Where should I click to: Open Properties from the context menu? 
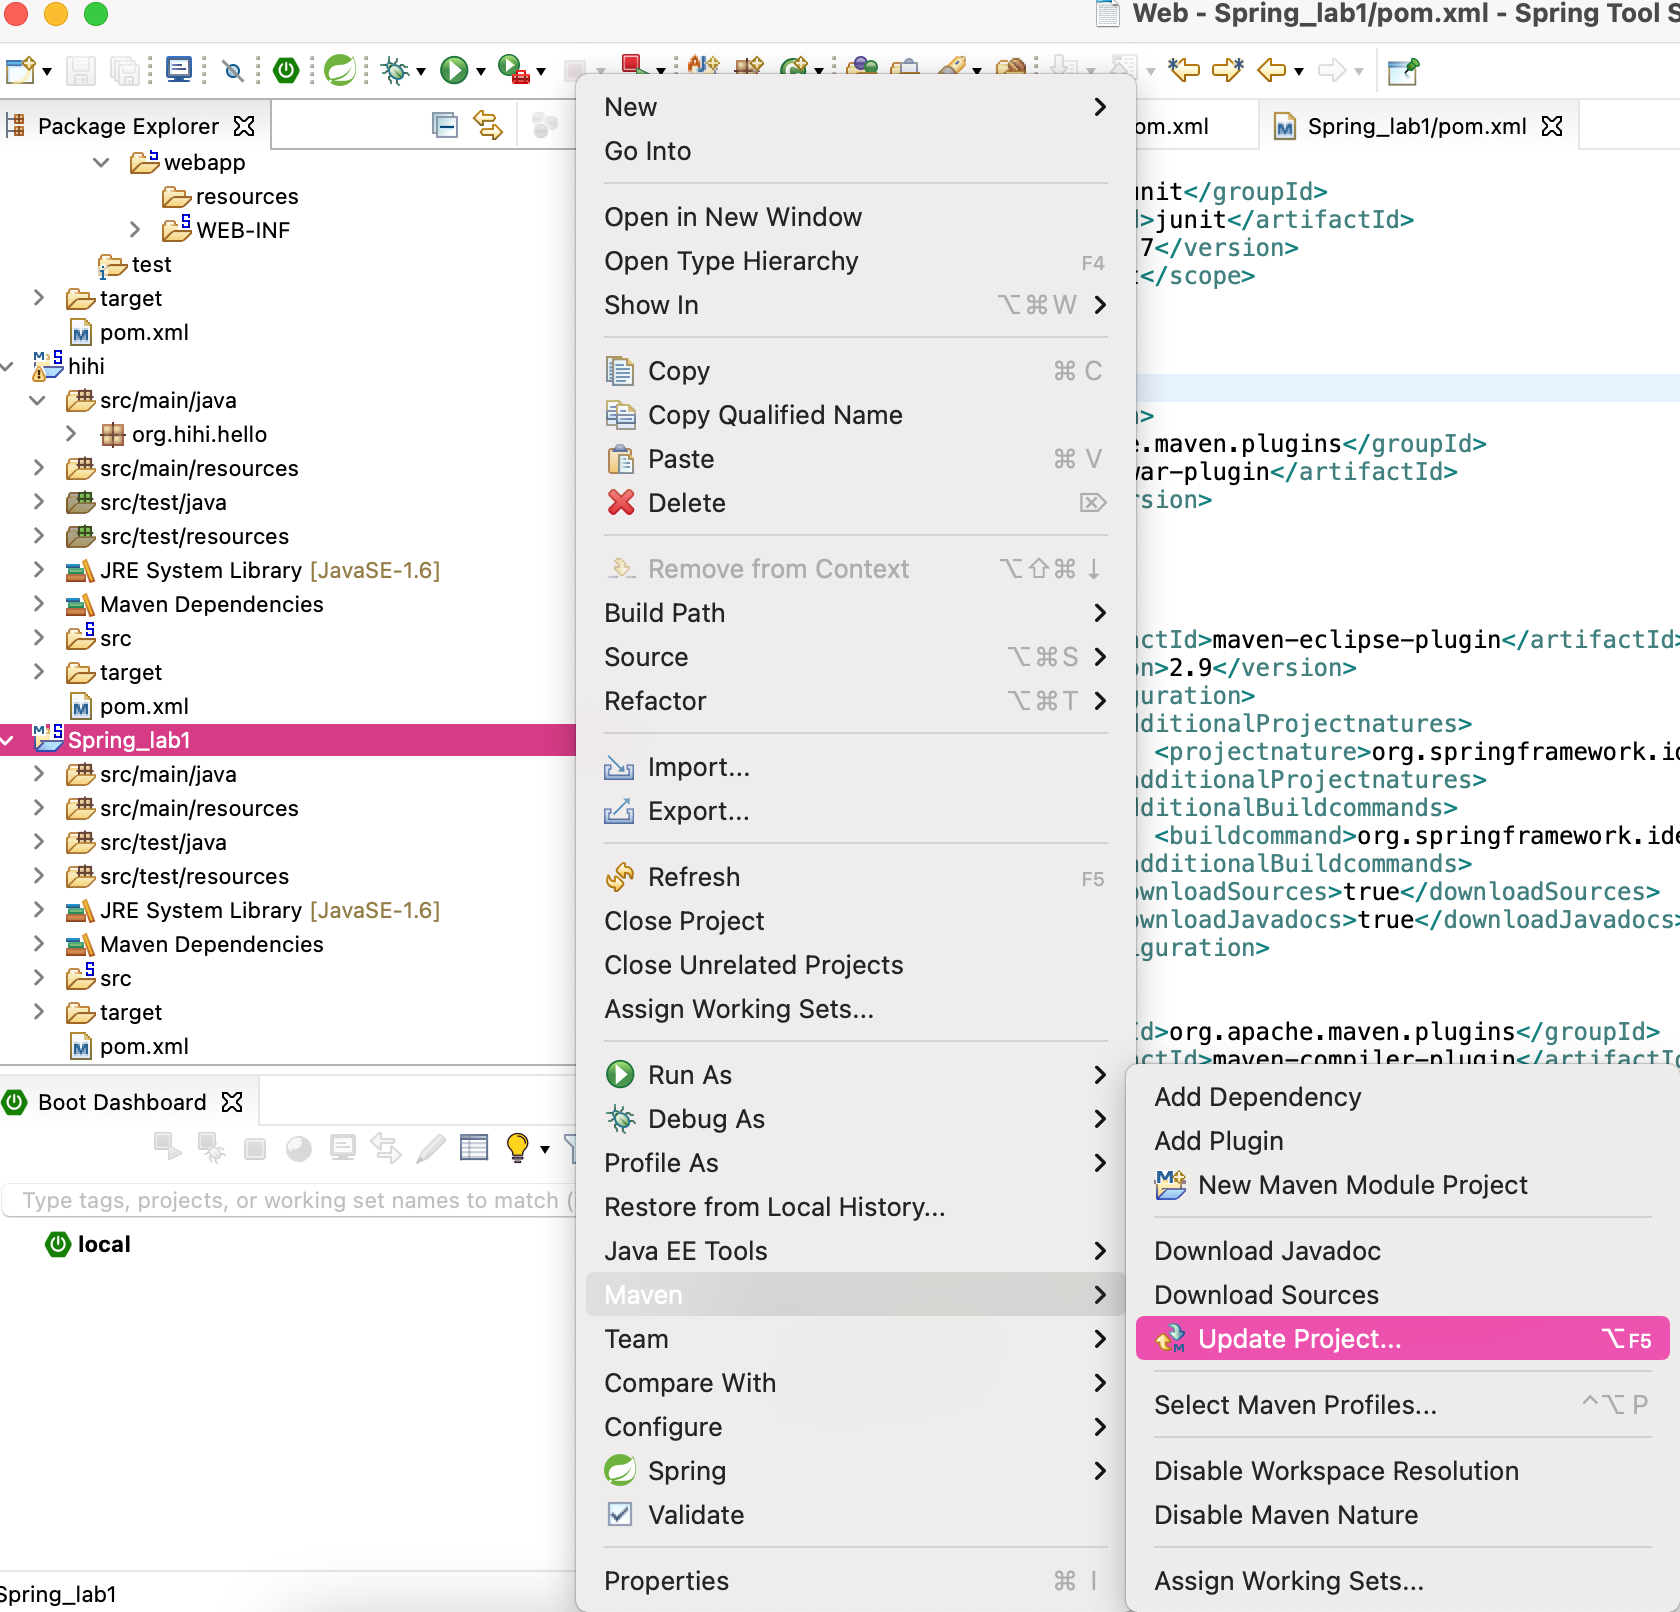(855, 1581)
